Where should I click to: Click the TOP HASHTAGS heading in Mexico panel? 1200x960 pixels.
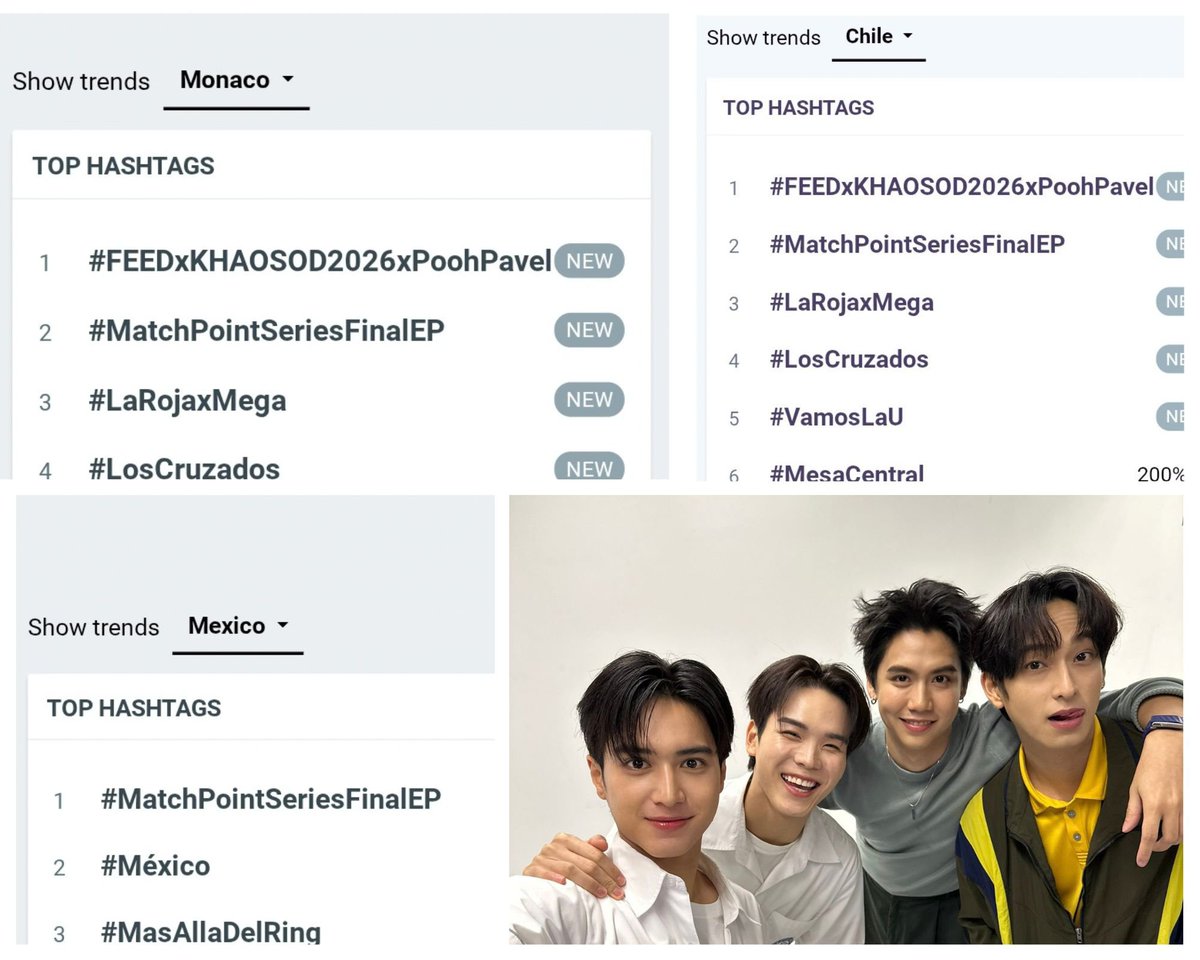pyautogui.click(x=134, y=708)
